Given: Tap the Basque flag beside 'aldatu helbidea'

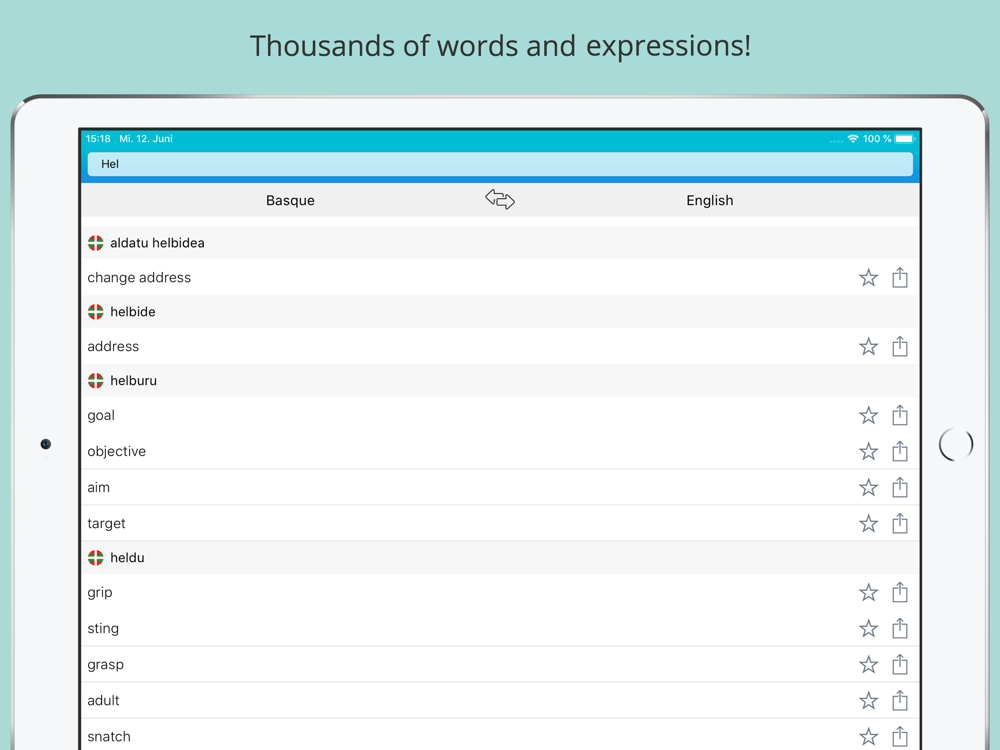Looking at the screenshot, I should [96, 243].
